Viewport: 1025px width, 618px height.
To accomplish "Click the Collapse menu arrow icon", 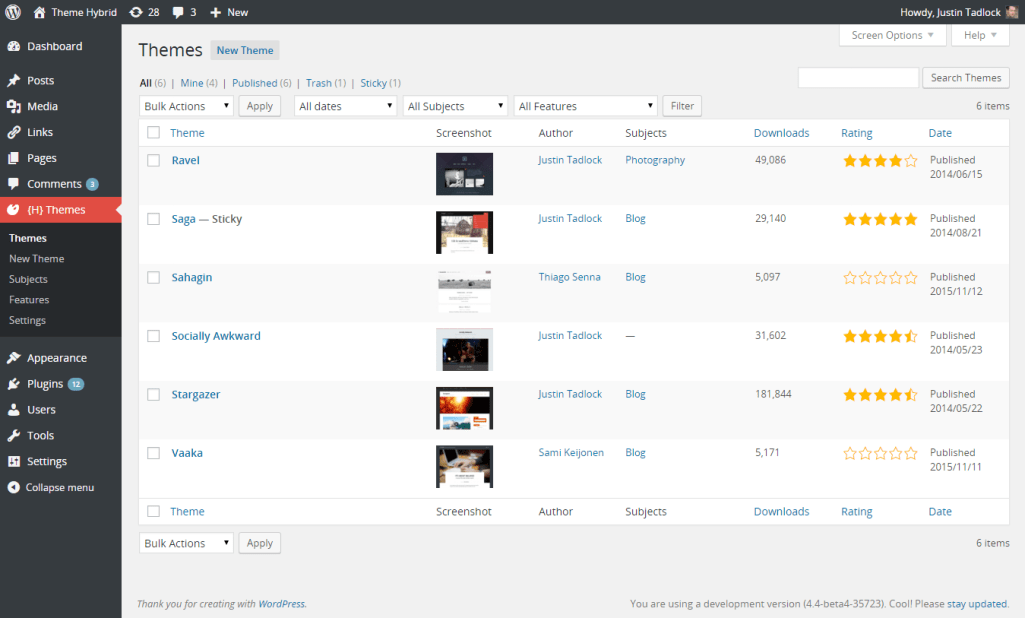I will 14,487.
